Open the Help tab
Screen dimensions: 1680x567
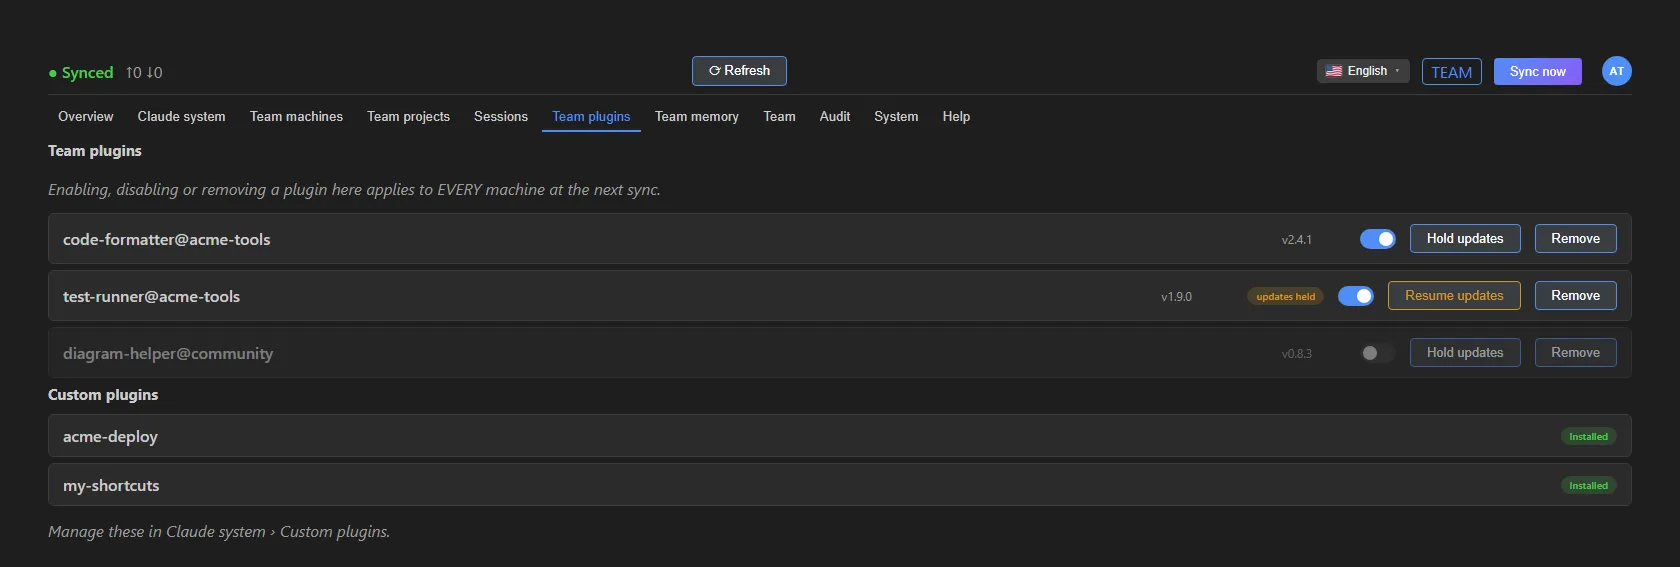click(x=956, y=117)
